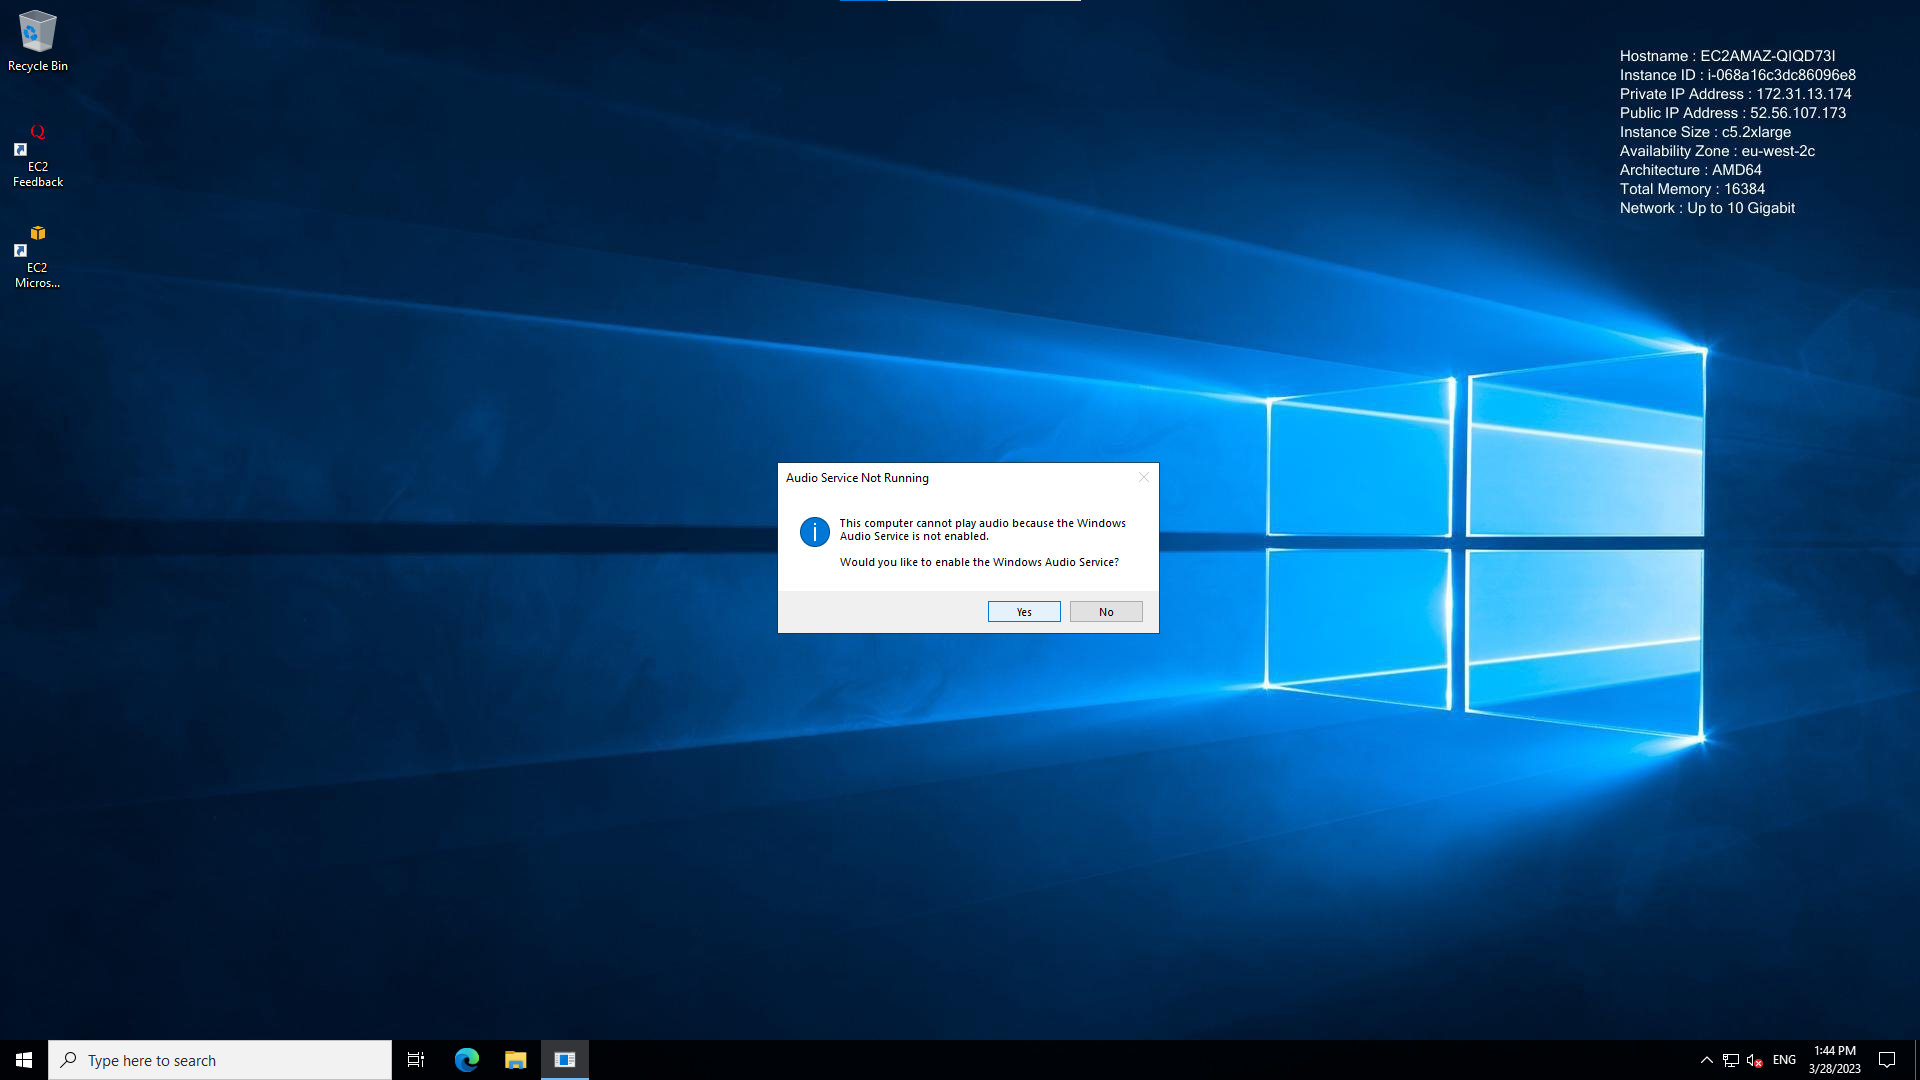The width and height of the screenshot is (1920, 1080).
Task: Open the ENG language indicator
Action: 1785,1060
